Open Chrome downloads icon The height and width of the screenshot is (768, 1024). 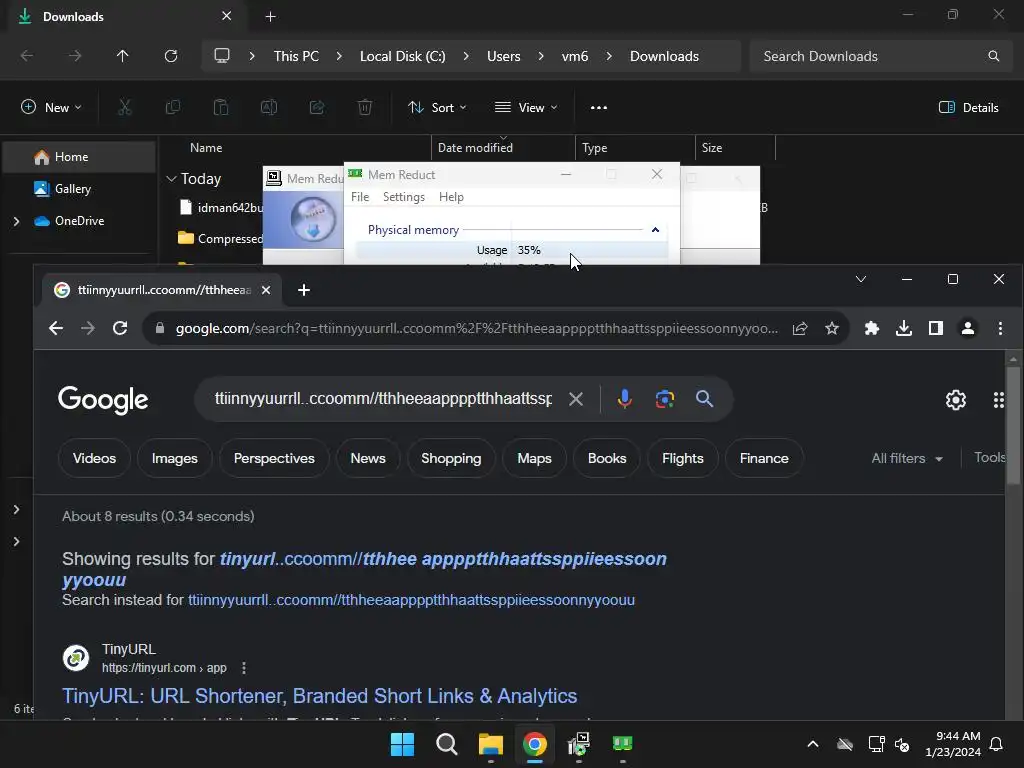(904, 328)
